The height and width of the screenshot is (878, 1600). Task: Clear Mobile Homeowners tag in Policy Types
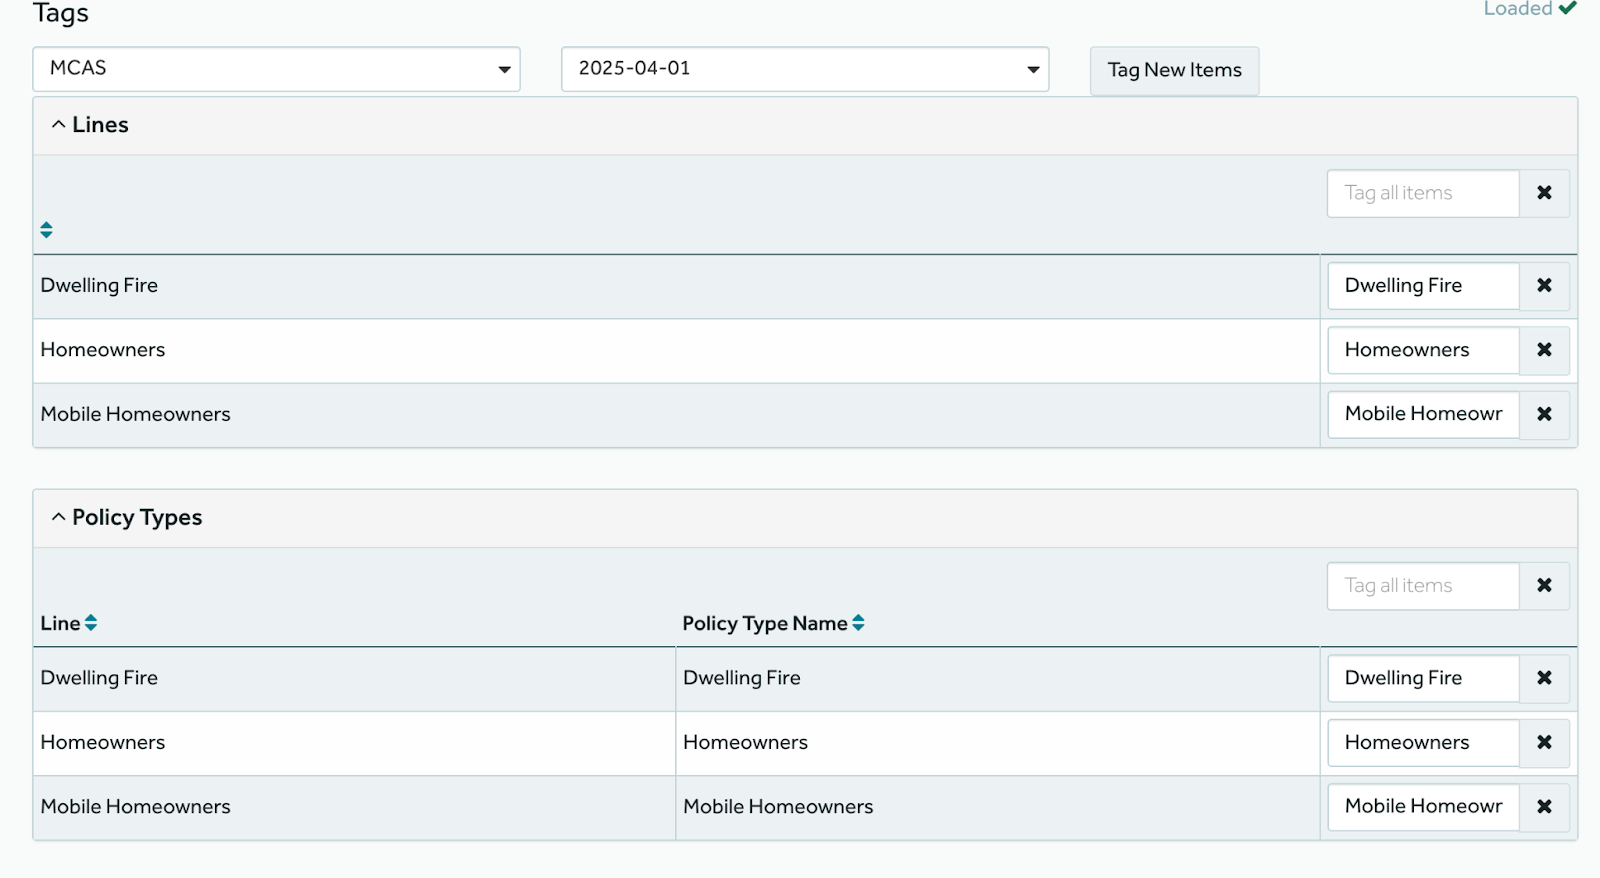coord(1544,806)
